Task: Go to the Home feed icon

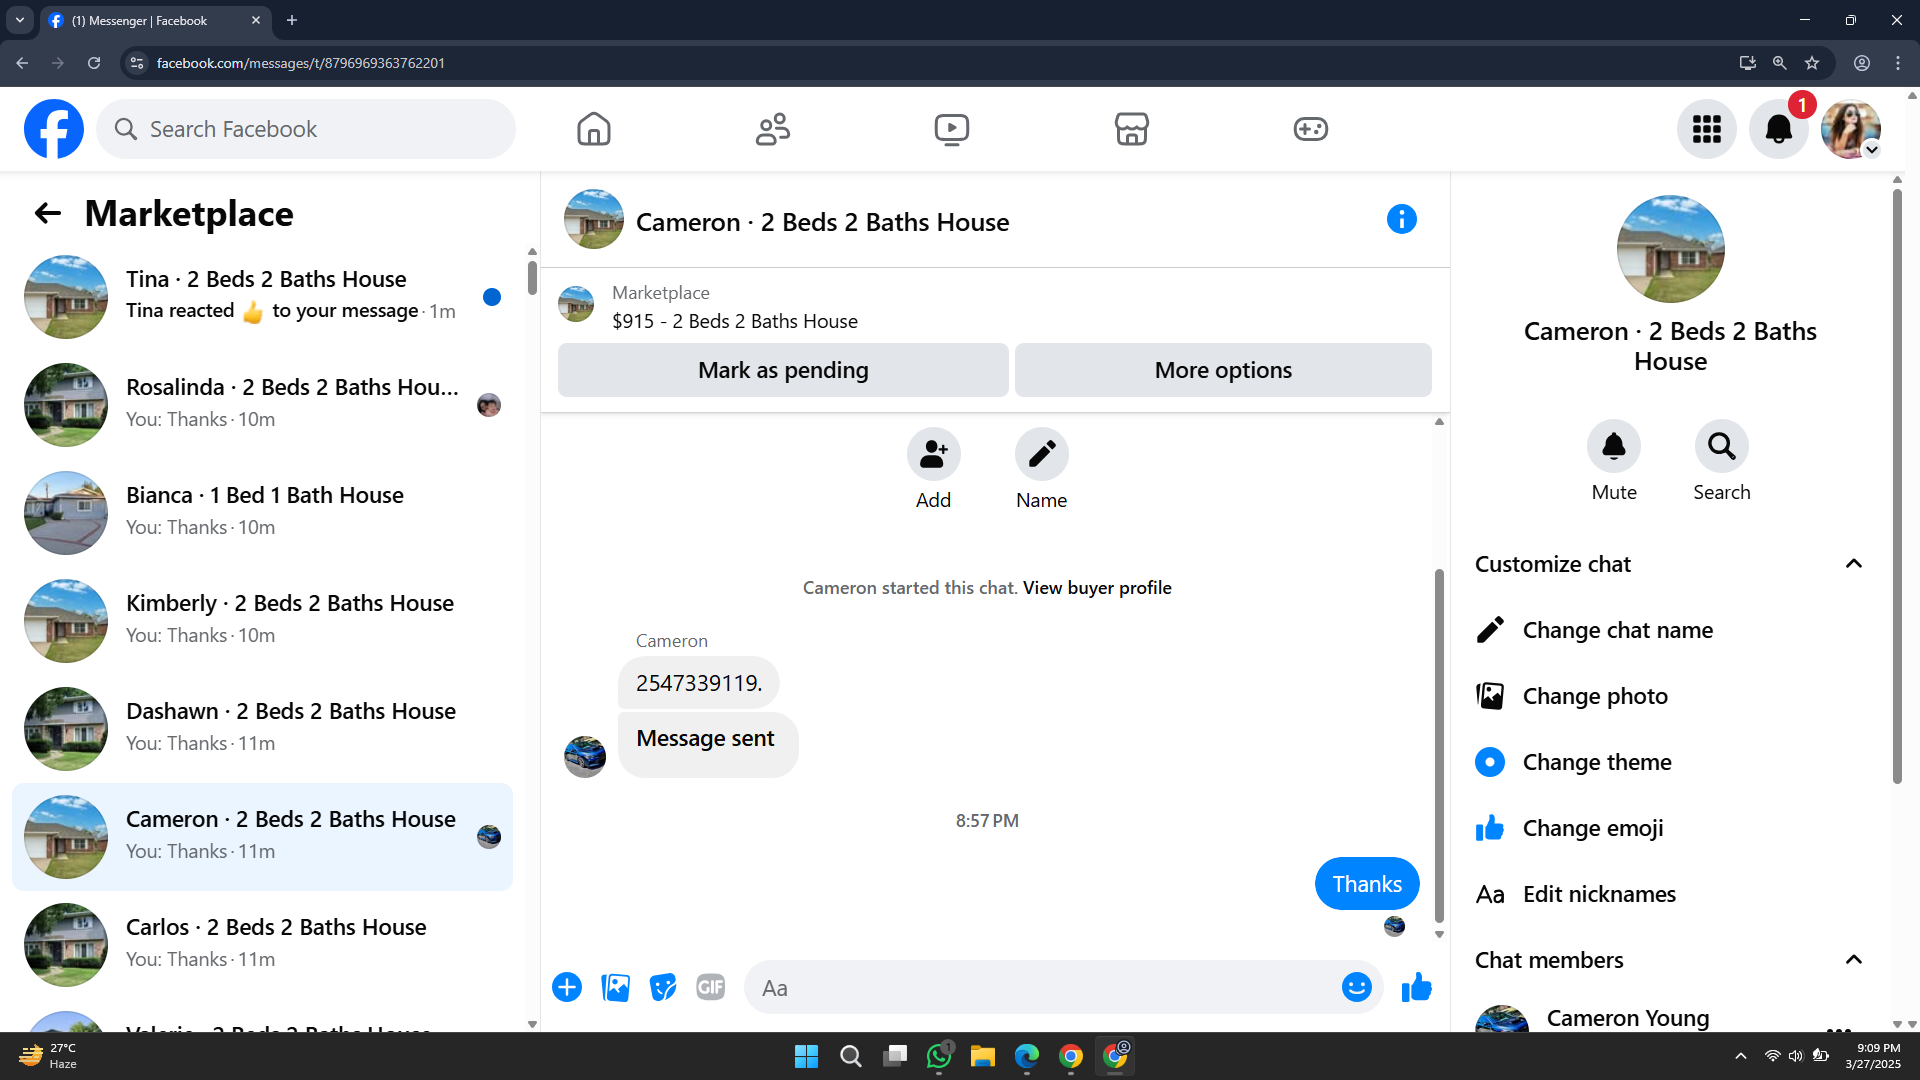Action: [594, 129]
